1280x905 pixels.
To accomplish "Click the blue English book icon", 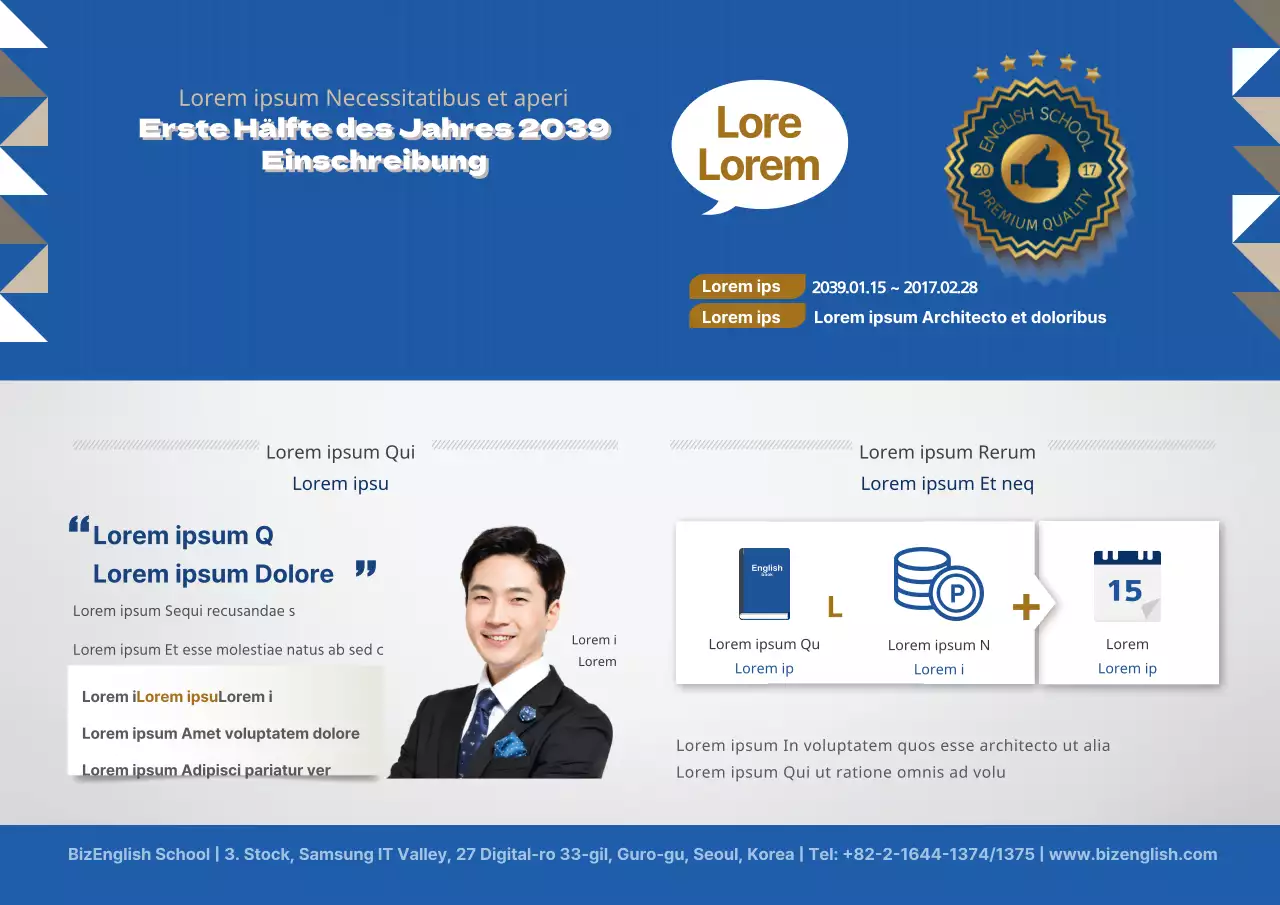I will [x=764, y=583].
